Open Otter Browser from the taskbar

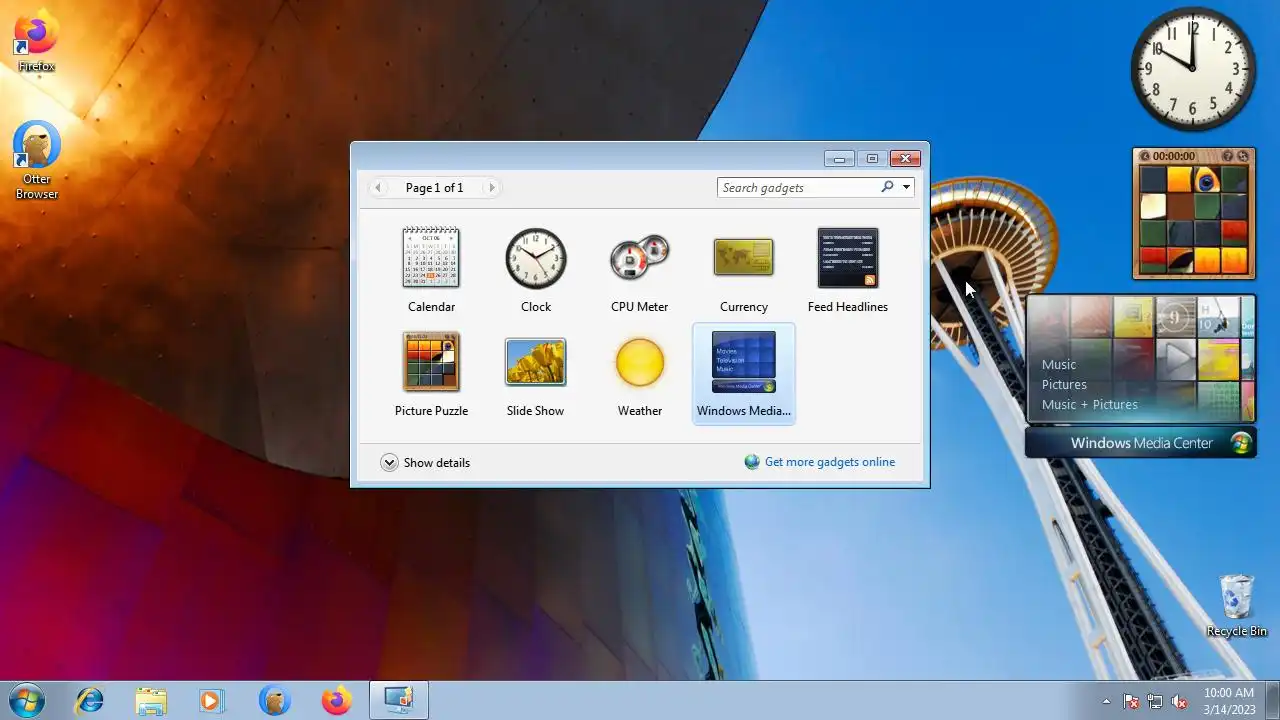[x=274, y=701]
